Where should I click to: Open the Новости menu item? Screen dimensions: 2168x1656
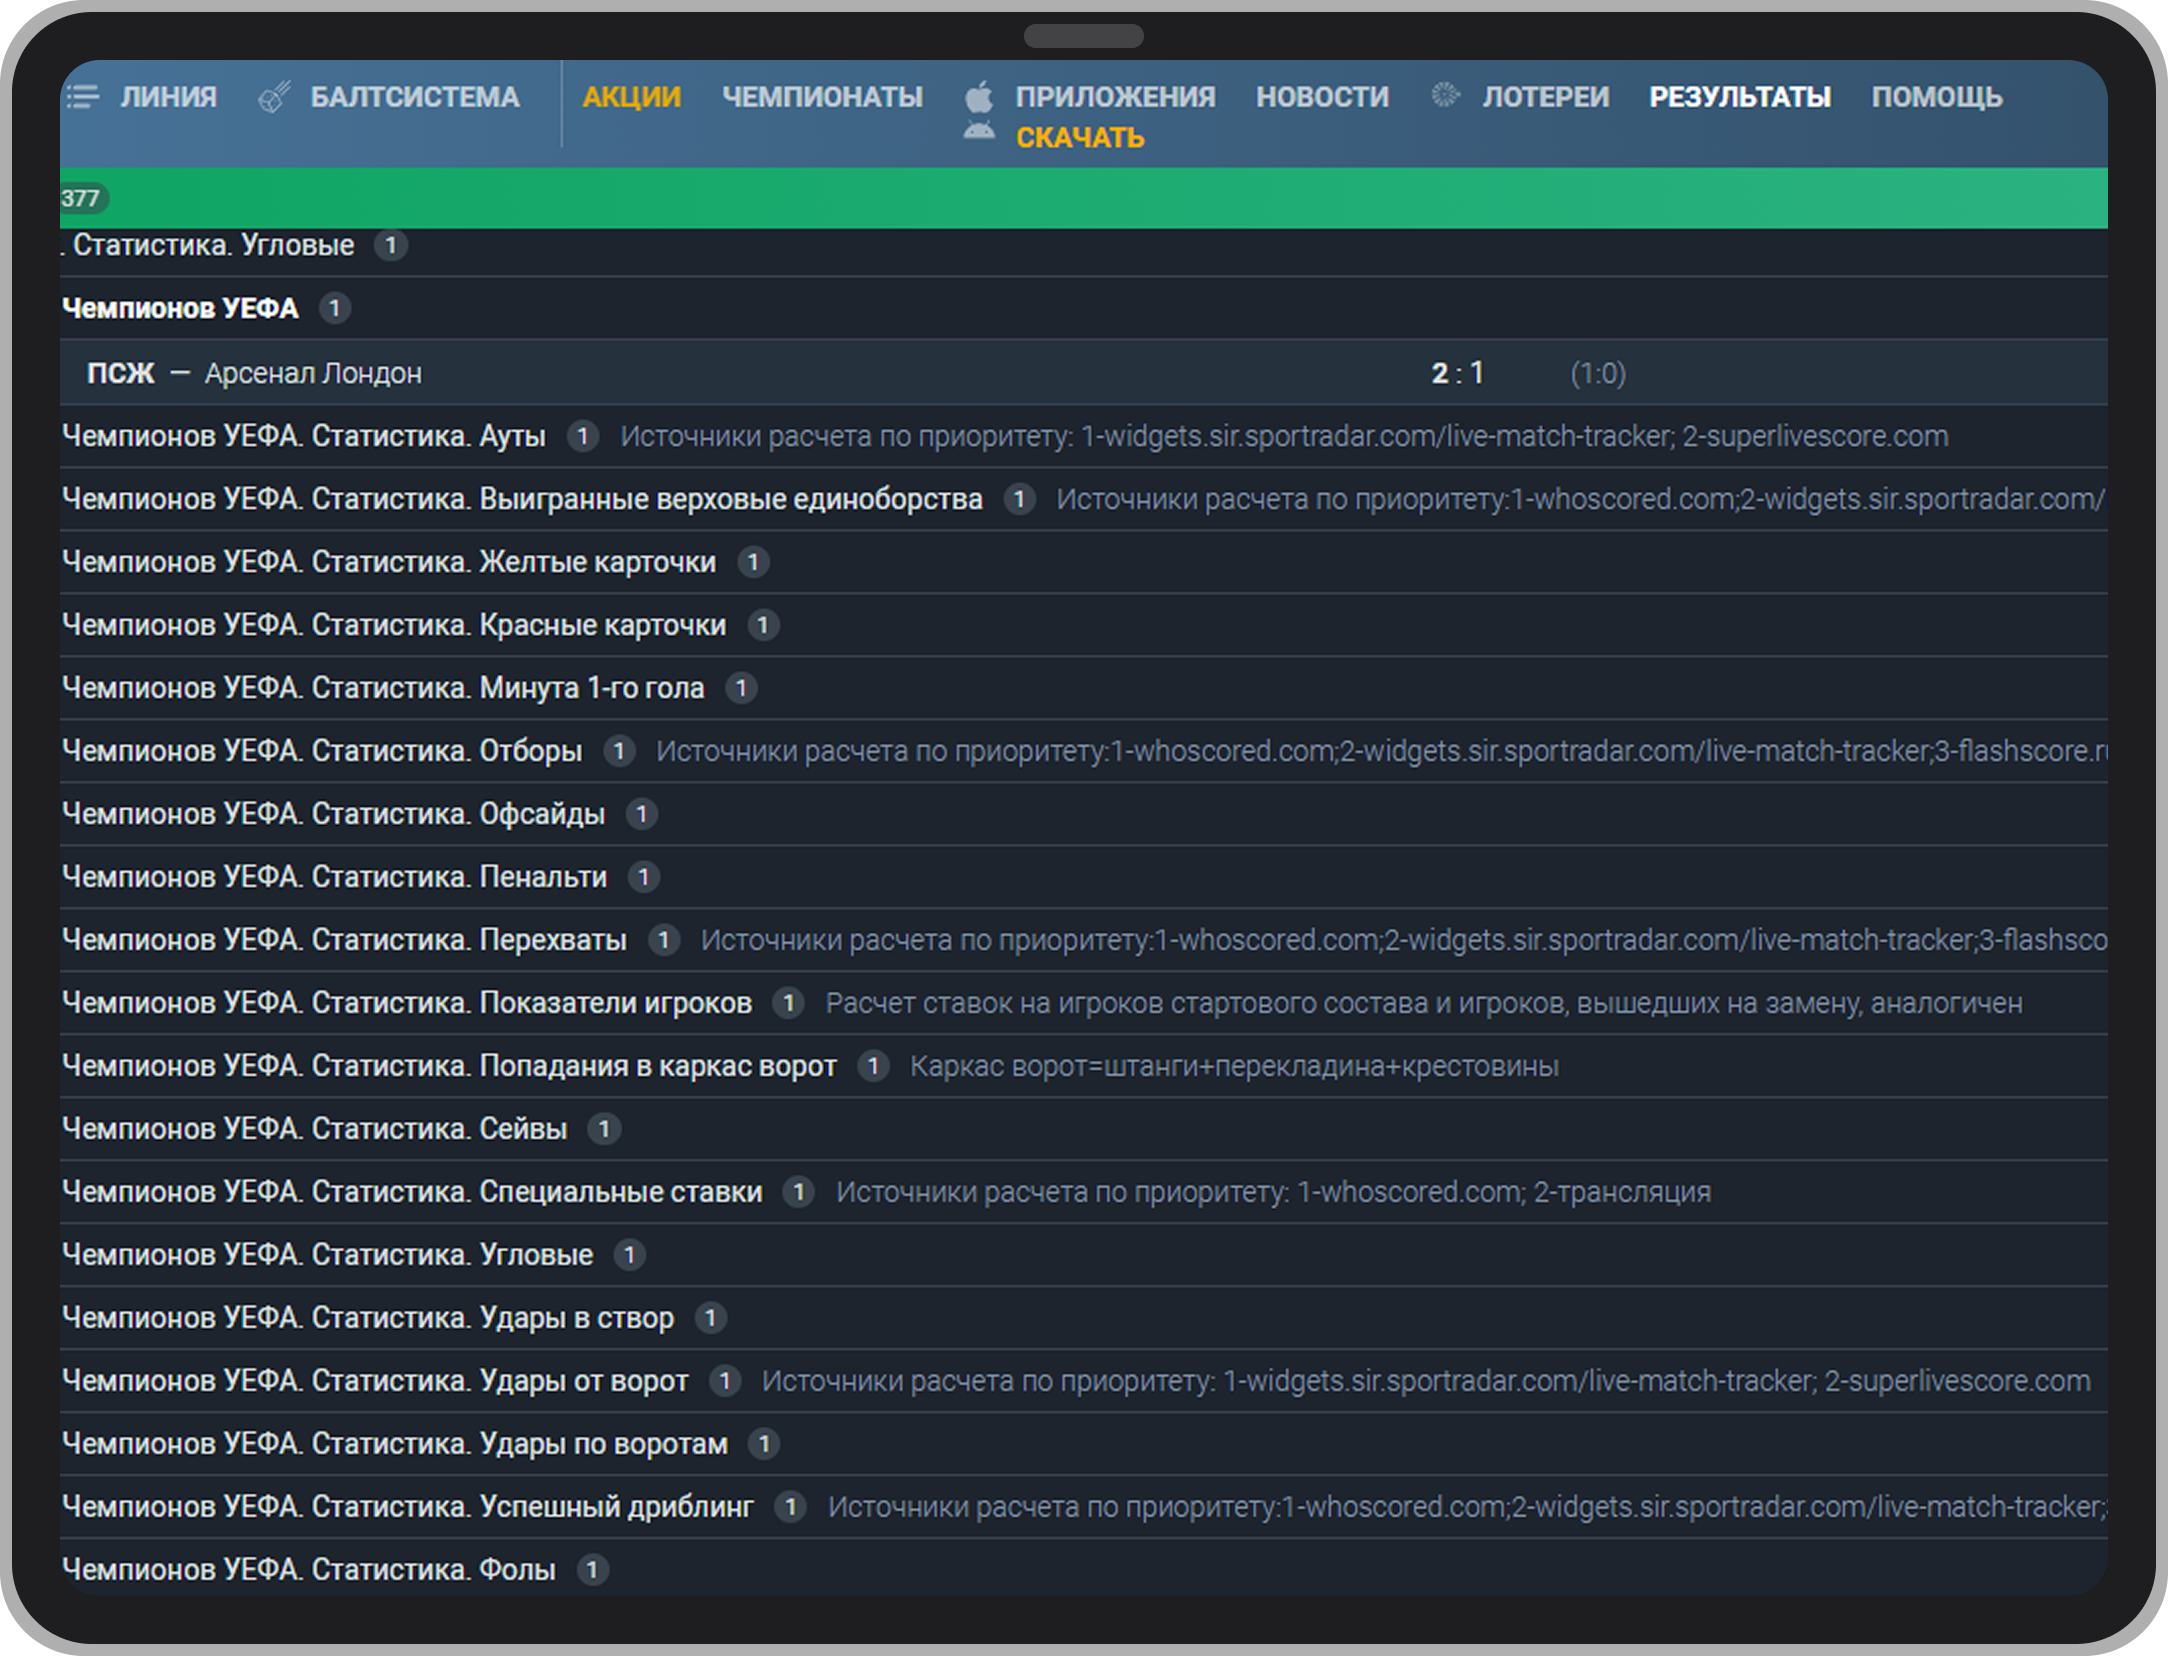coord(1322,97)
